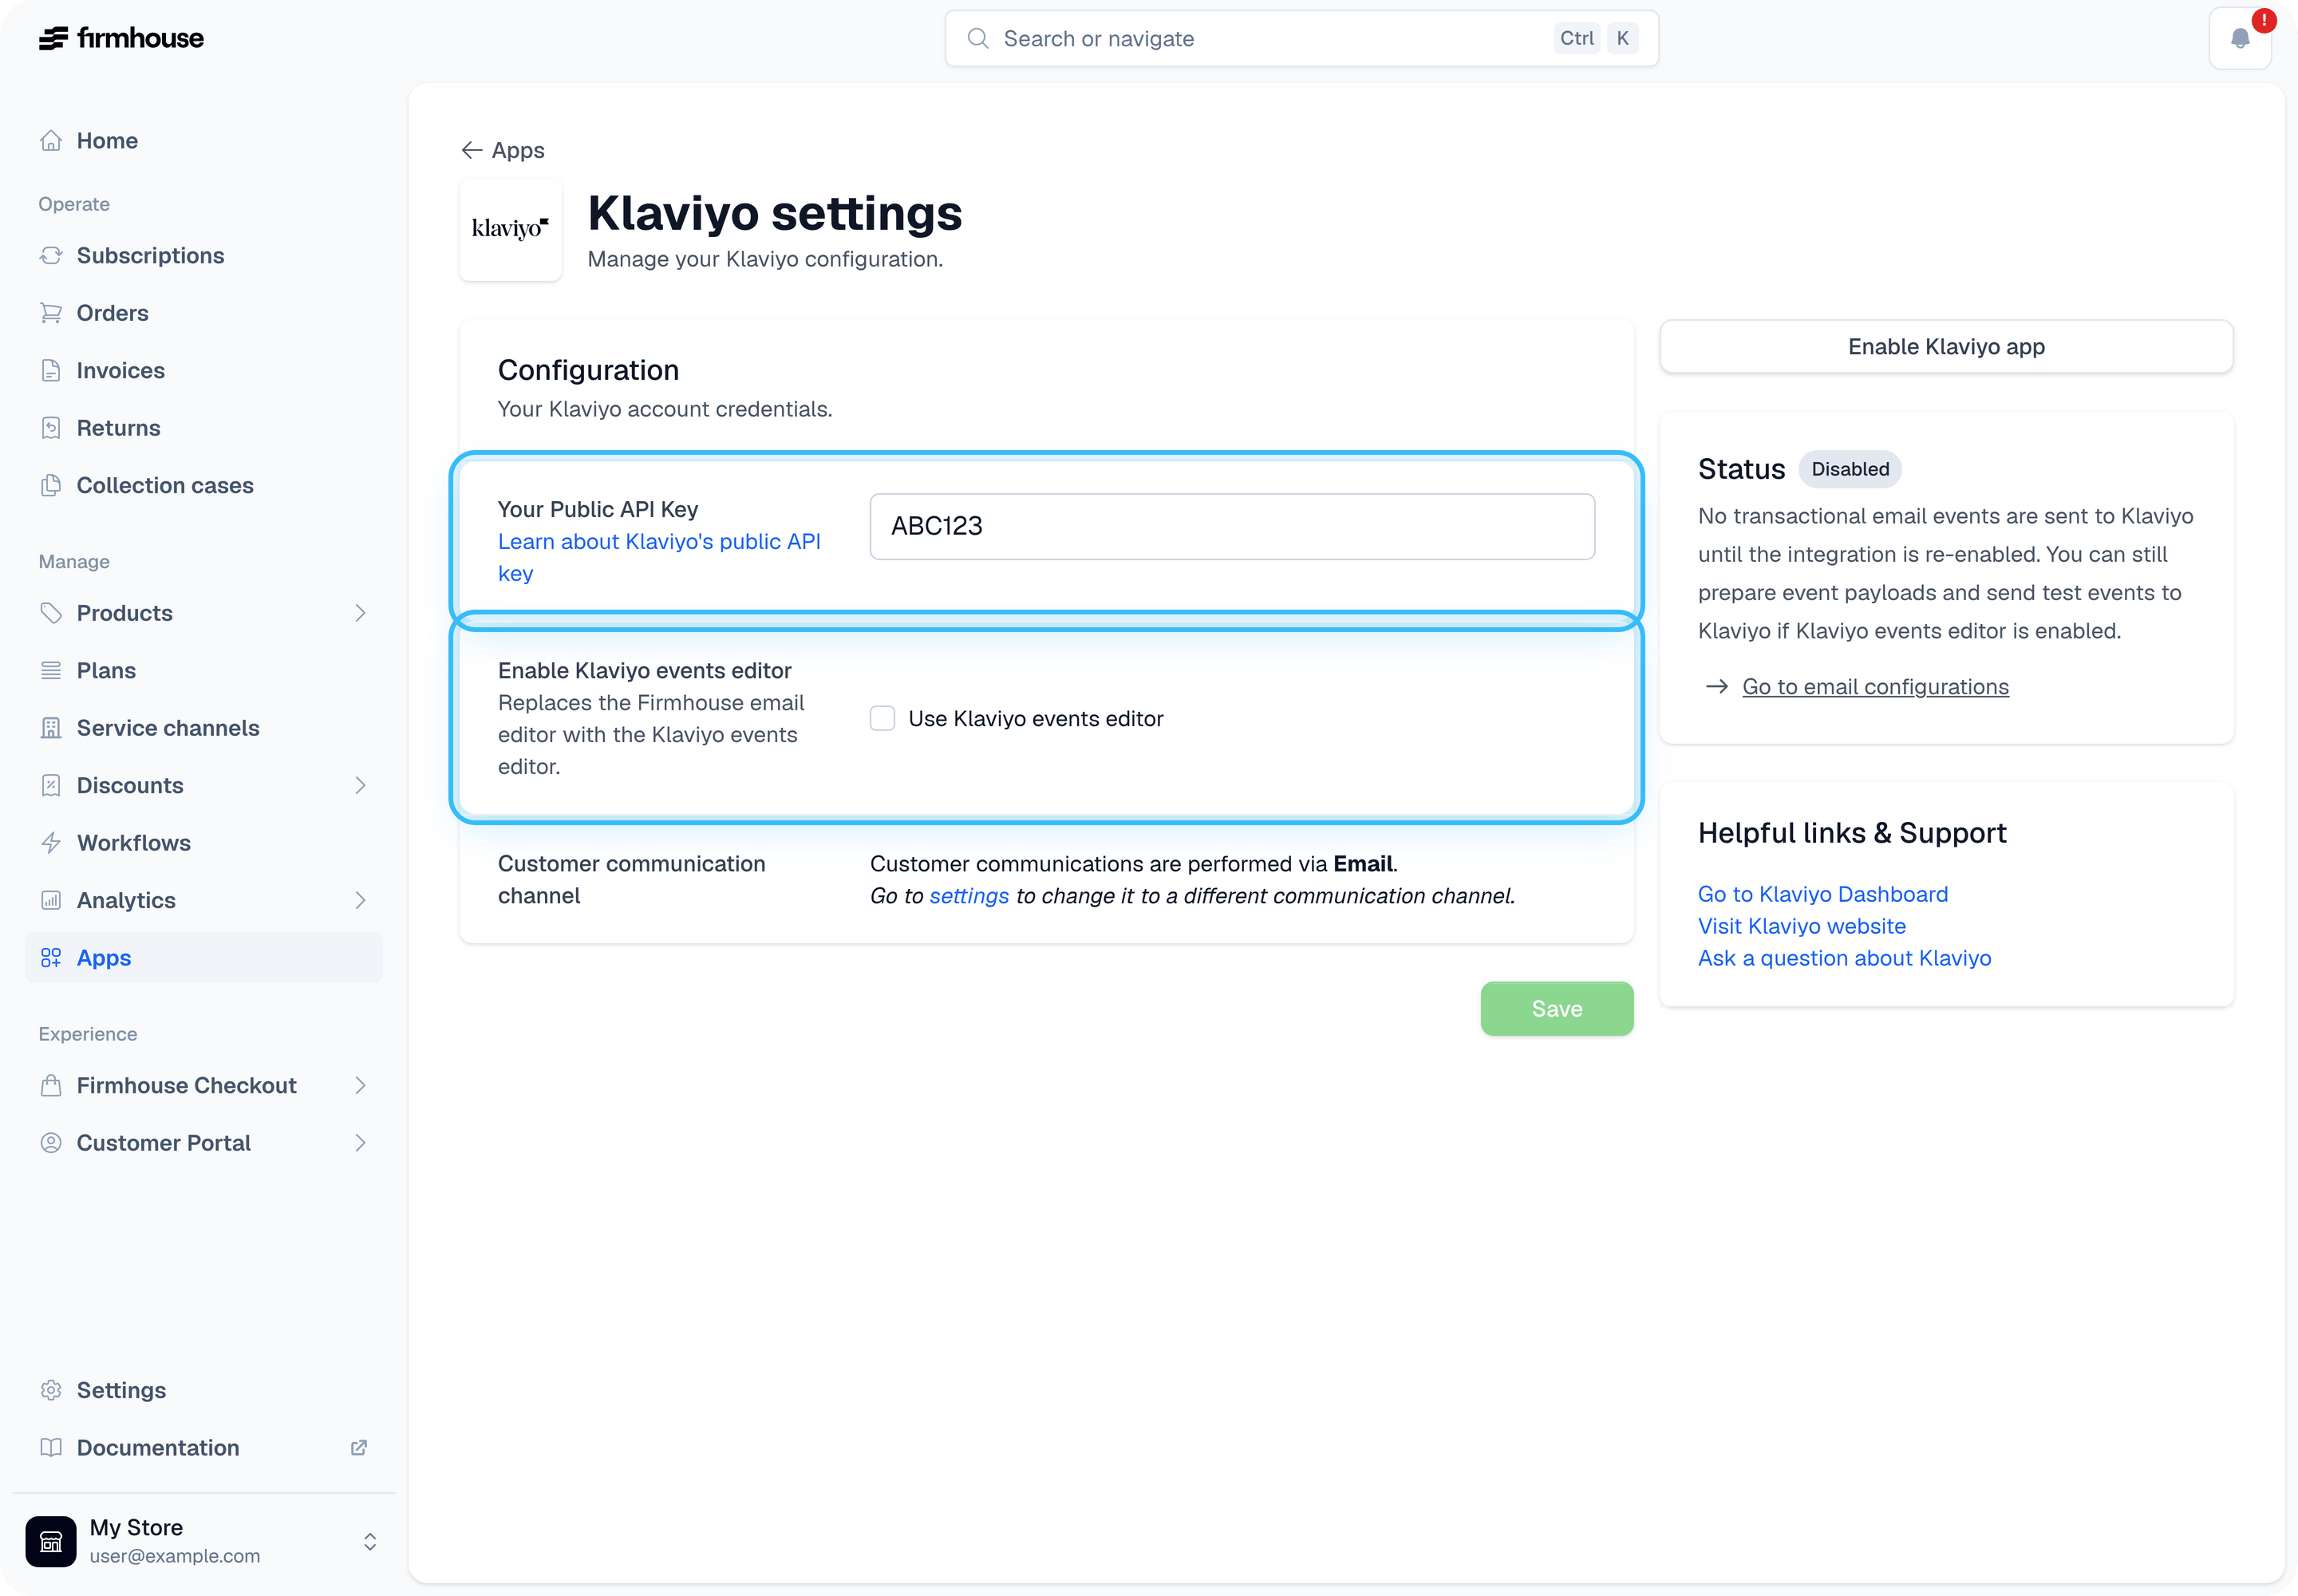The width and height of the screenshot is (2298, 1596).
Task: Expand the Discounts submenu chevron
Action: click(x=360, y=786)
